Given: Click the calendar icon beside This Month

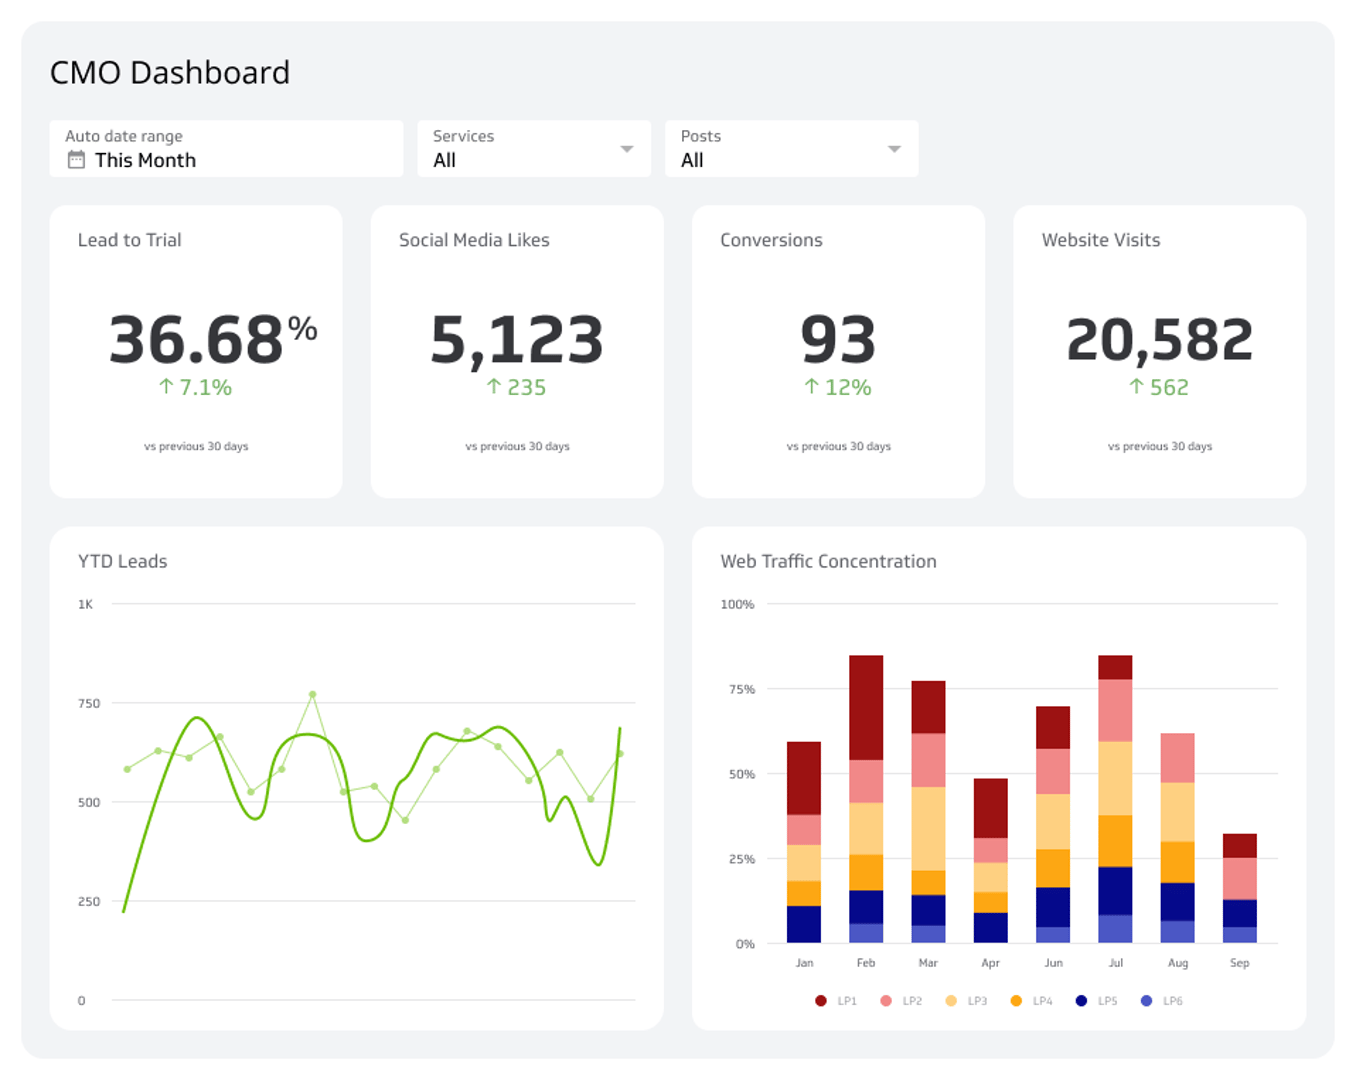Looking at the screenshot, I should pyautogui.click(x=76, y=160).
